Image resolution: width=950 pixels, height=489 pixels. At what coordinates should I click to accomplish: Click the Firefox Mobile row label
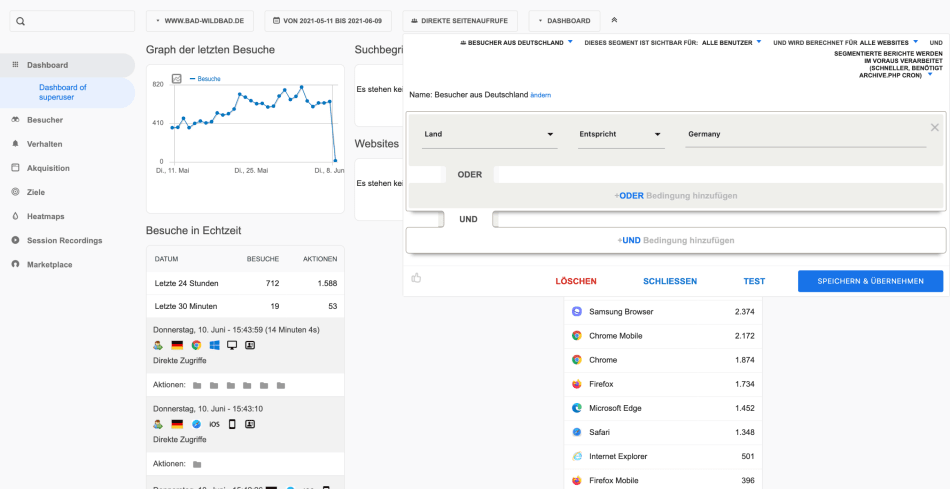(614, 481)
